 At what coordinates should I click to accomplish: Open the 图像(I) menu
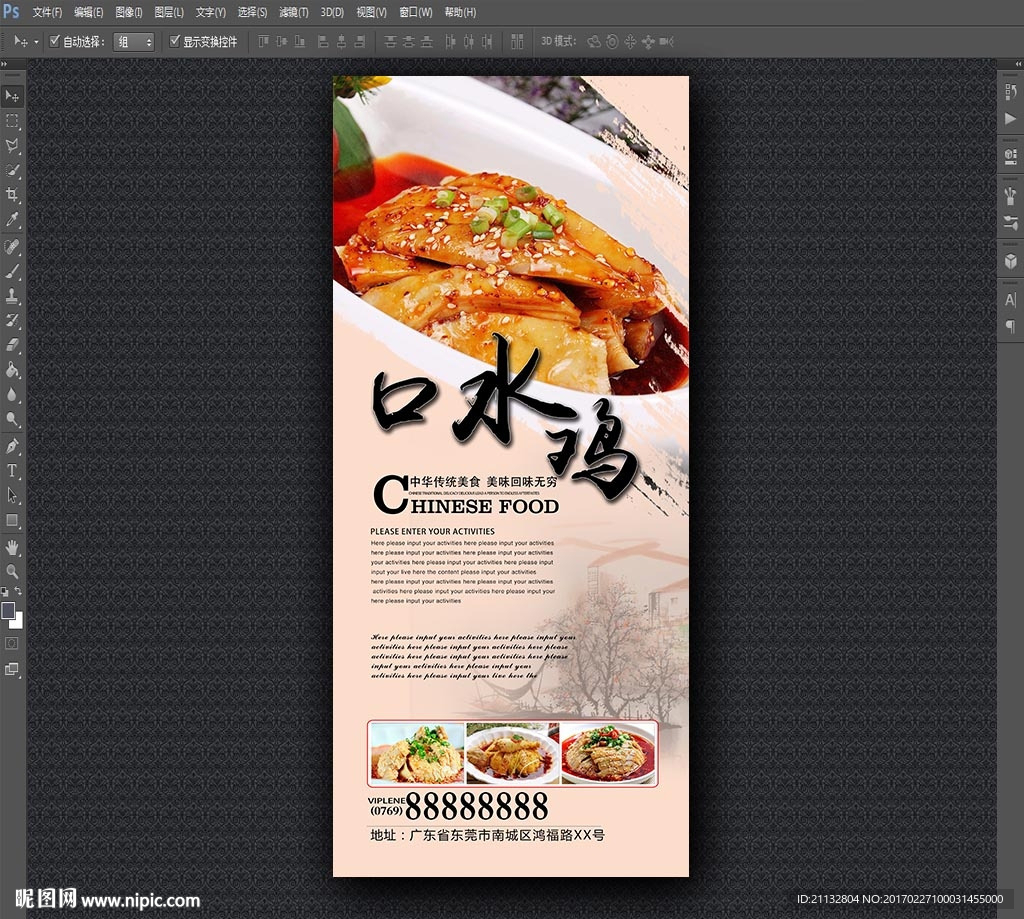[129, 12]
